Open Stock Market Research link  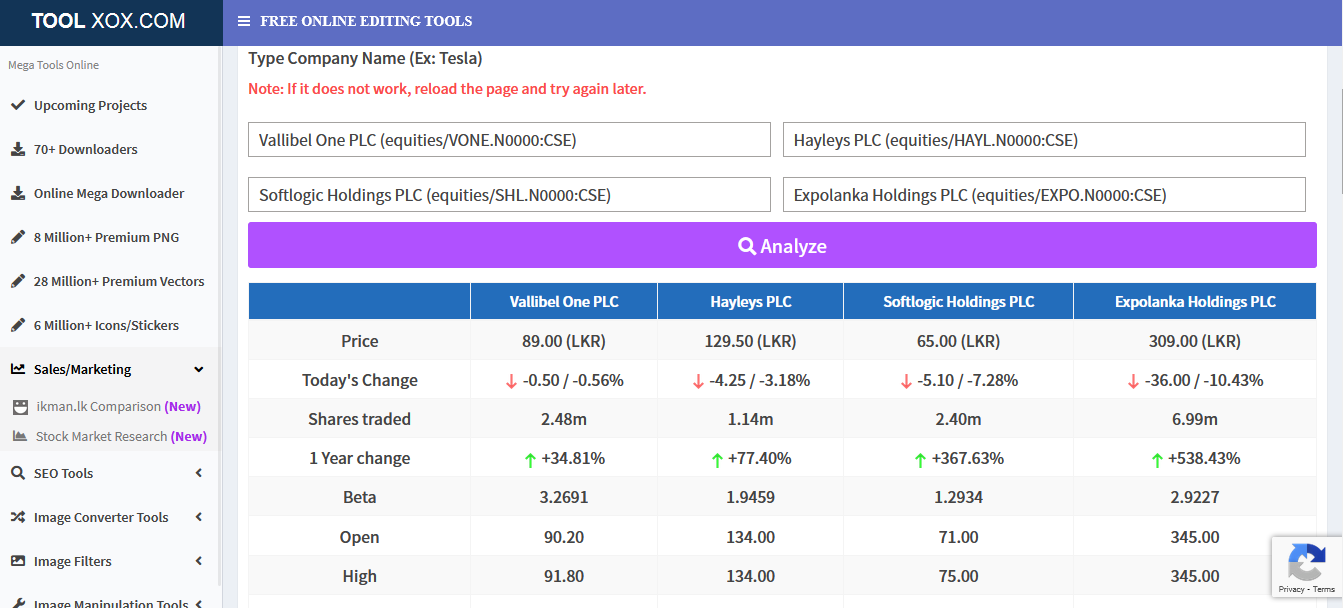point(121,437)
